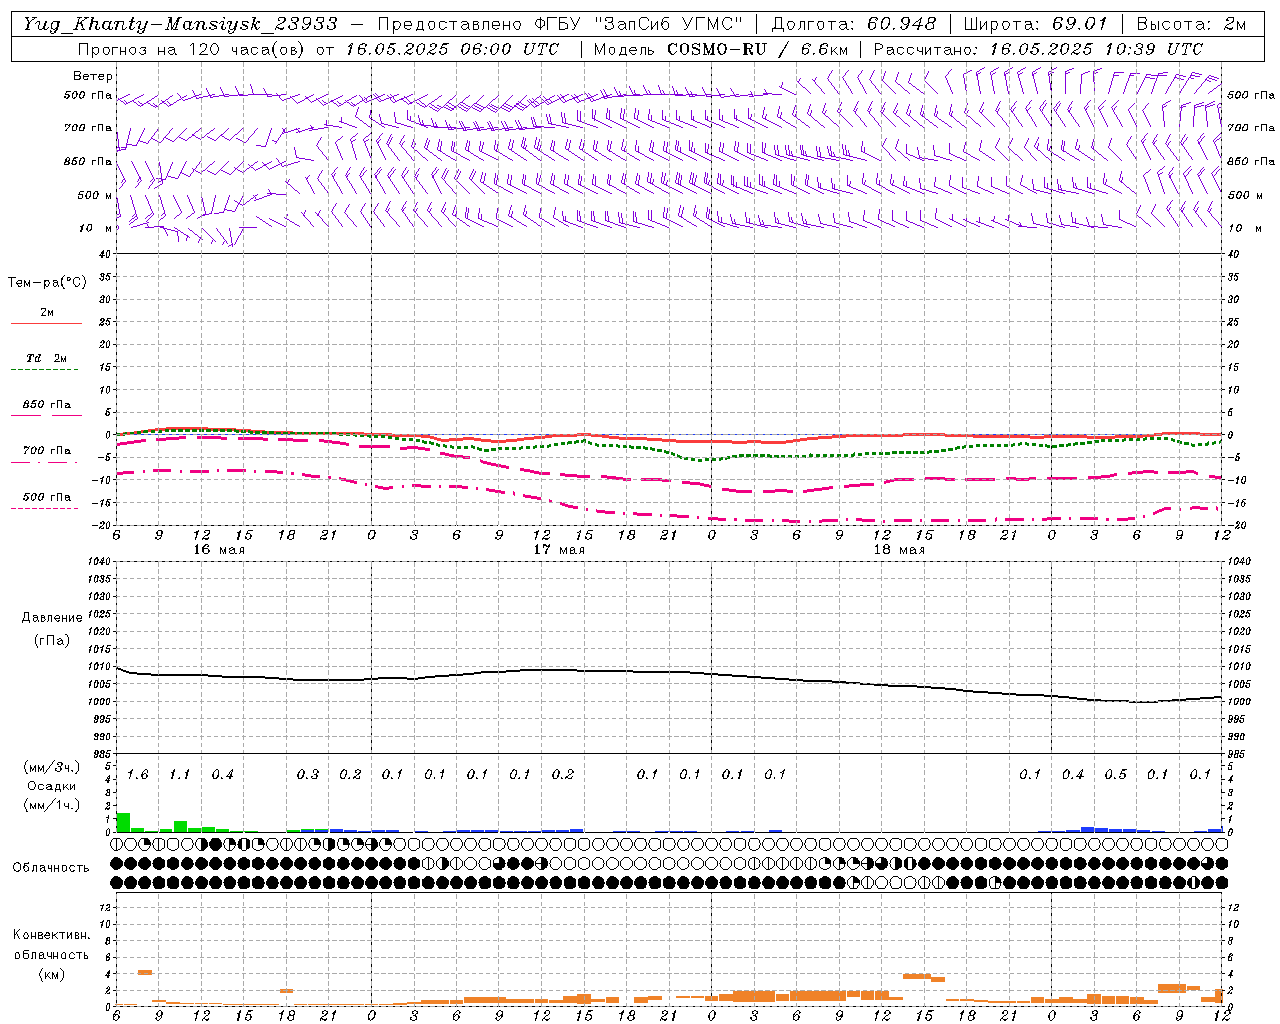Click the 1.6 precipitation value
The height and width of the screenshot is (1024, 1280).
(x=137, y=775)
